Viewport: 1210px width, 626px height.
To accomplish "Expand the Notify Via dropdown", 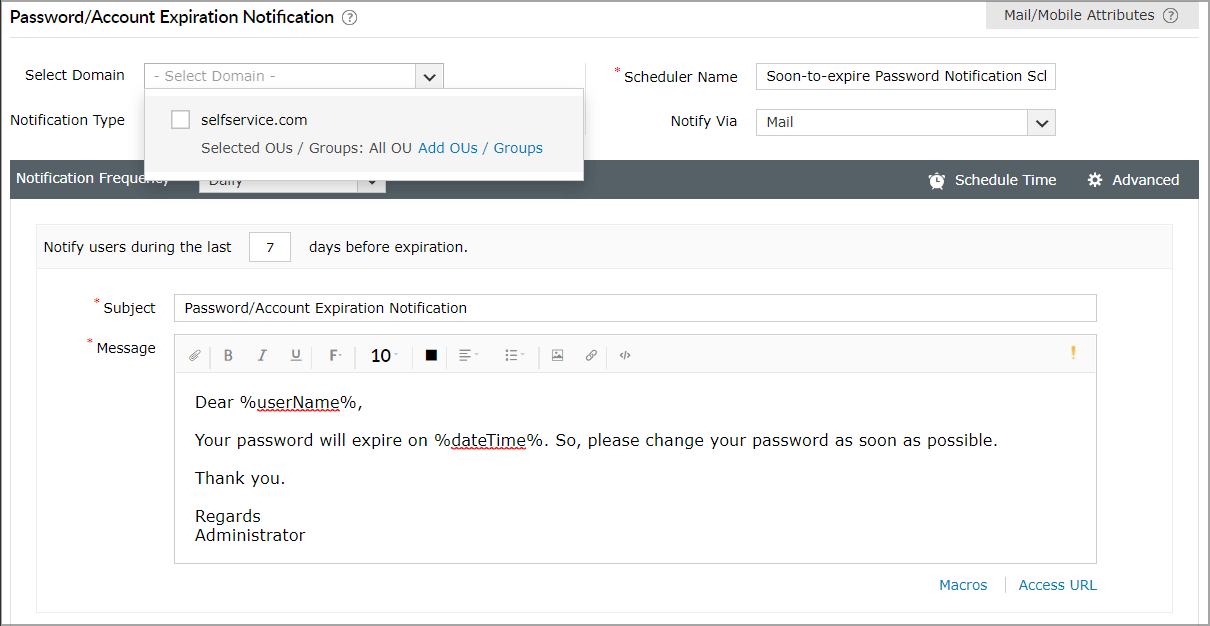I will click(x=1041, y=122).
